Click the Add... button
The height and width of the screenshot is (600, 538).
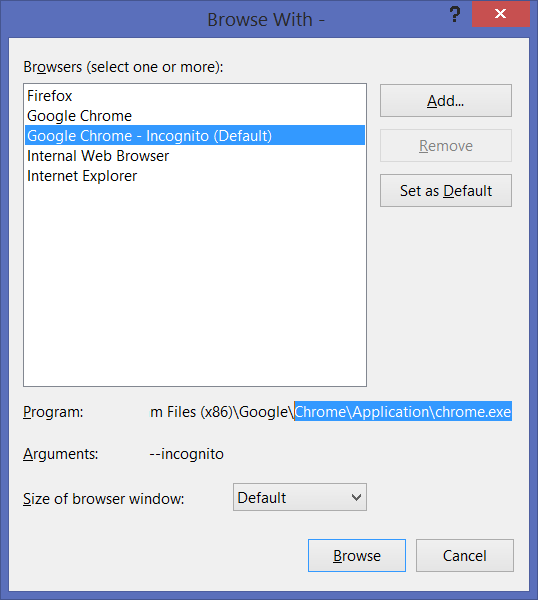(x=445, y=101)
